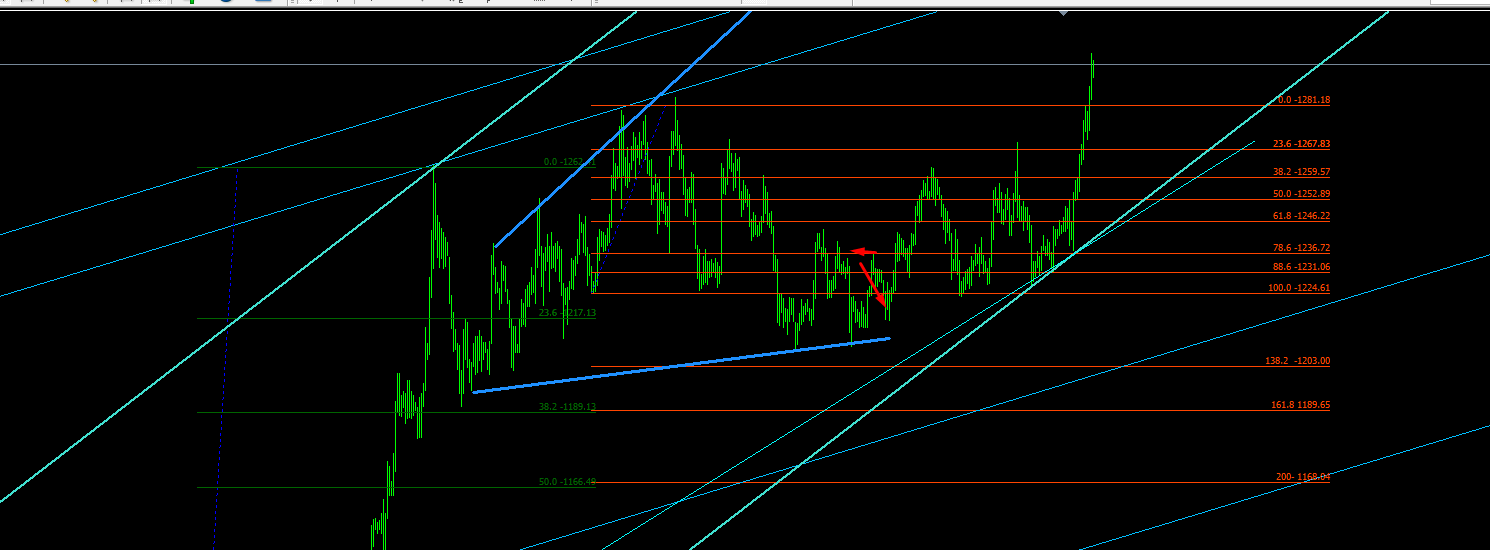Screen dimensions: 1490x550
Task: Select the 200- 1168.04 extension label
Action: click(x=1303, y=477)
